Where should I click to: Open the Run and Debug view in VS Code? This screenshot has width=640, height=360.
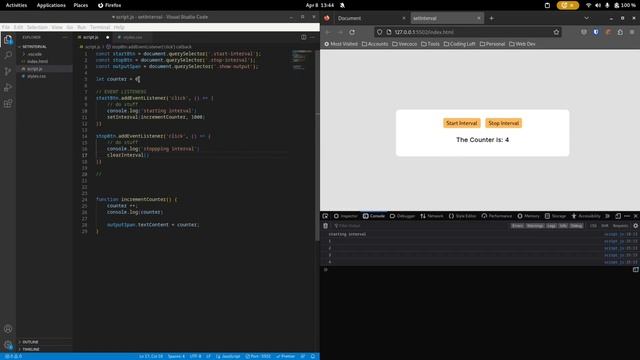point(8,87)
